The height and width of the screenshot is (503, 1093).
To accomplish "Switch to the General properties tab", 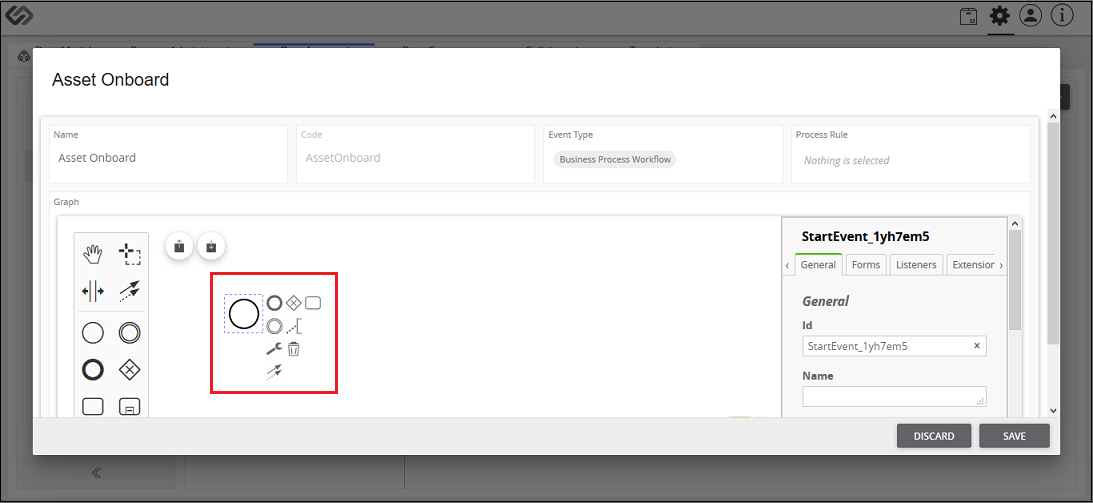I will (x=818, y=265).
